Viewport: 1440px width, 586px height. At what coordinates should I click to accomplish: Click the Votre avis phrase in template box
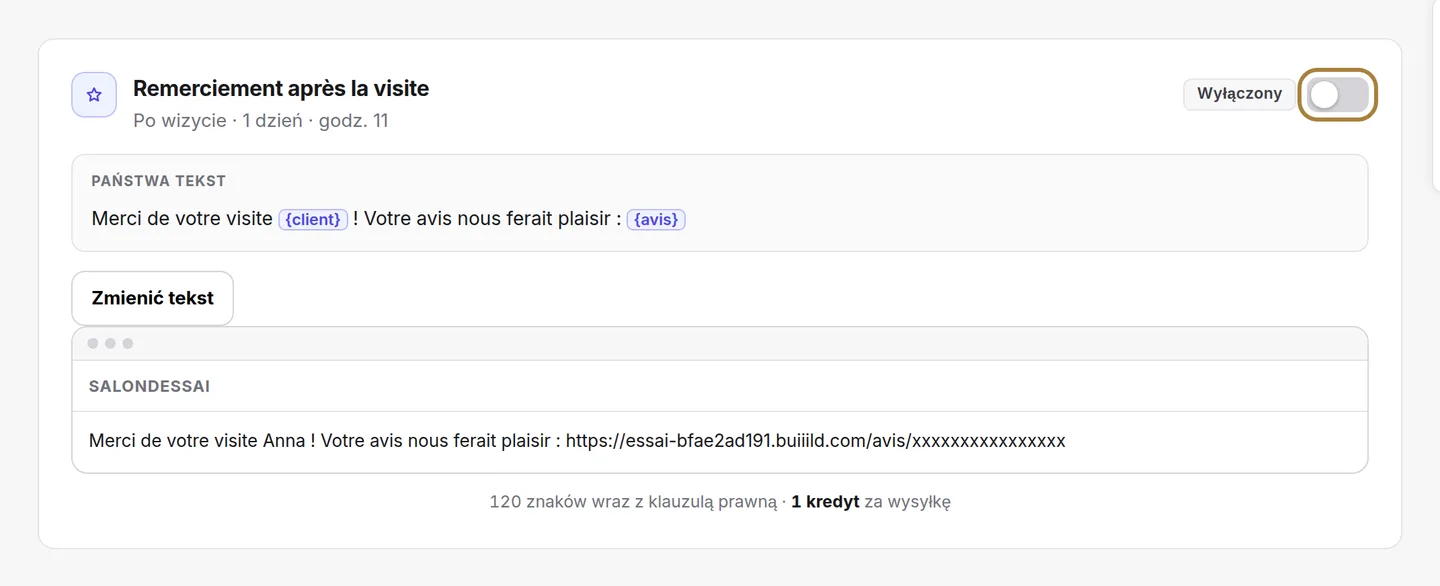tap(399, 218)
